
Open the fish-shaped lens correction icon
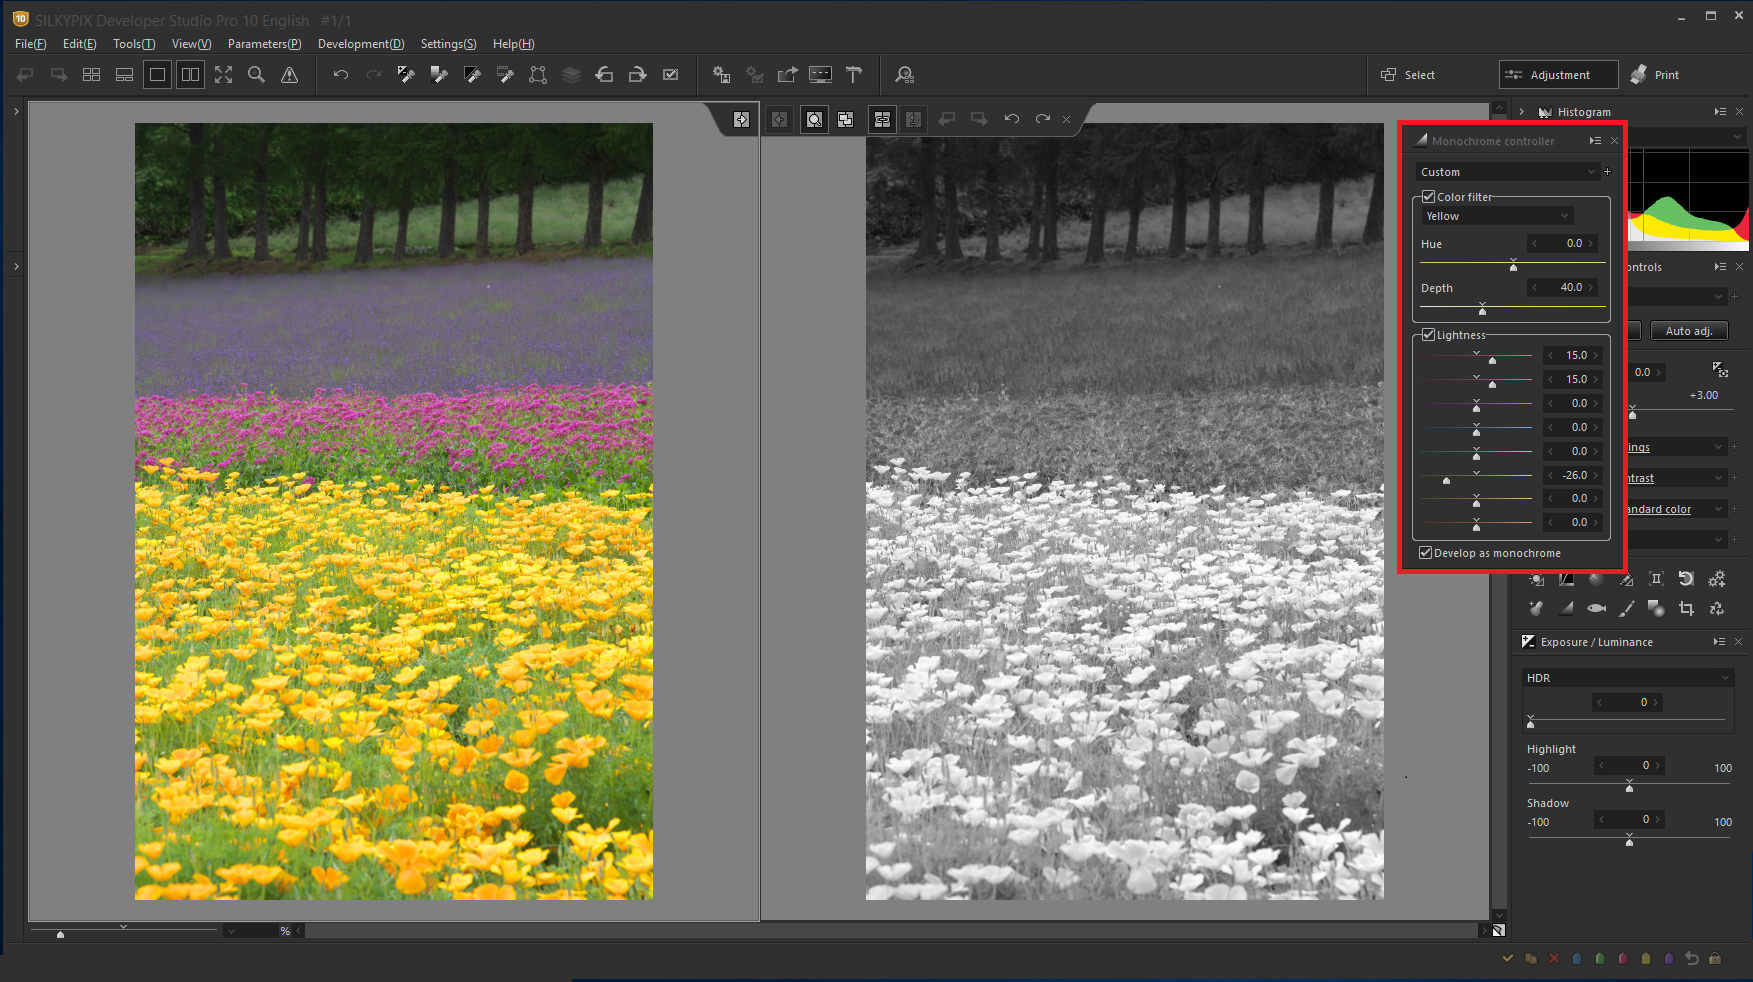click(x=1596, y=608)
